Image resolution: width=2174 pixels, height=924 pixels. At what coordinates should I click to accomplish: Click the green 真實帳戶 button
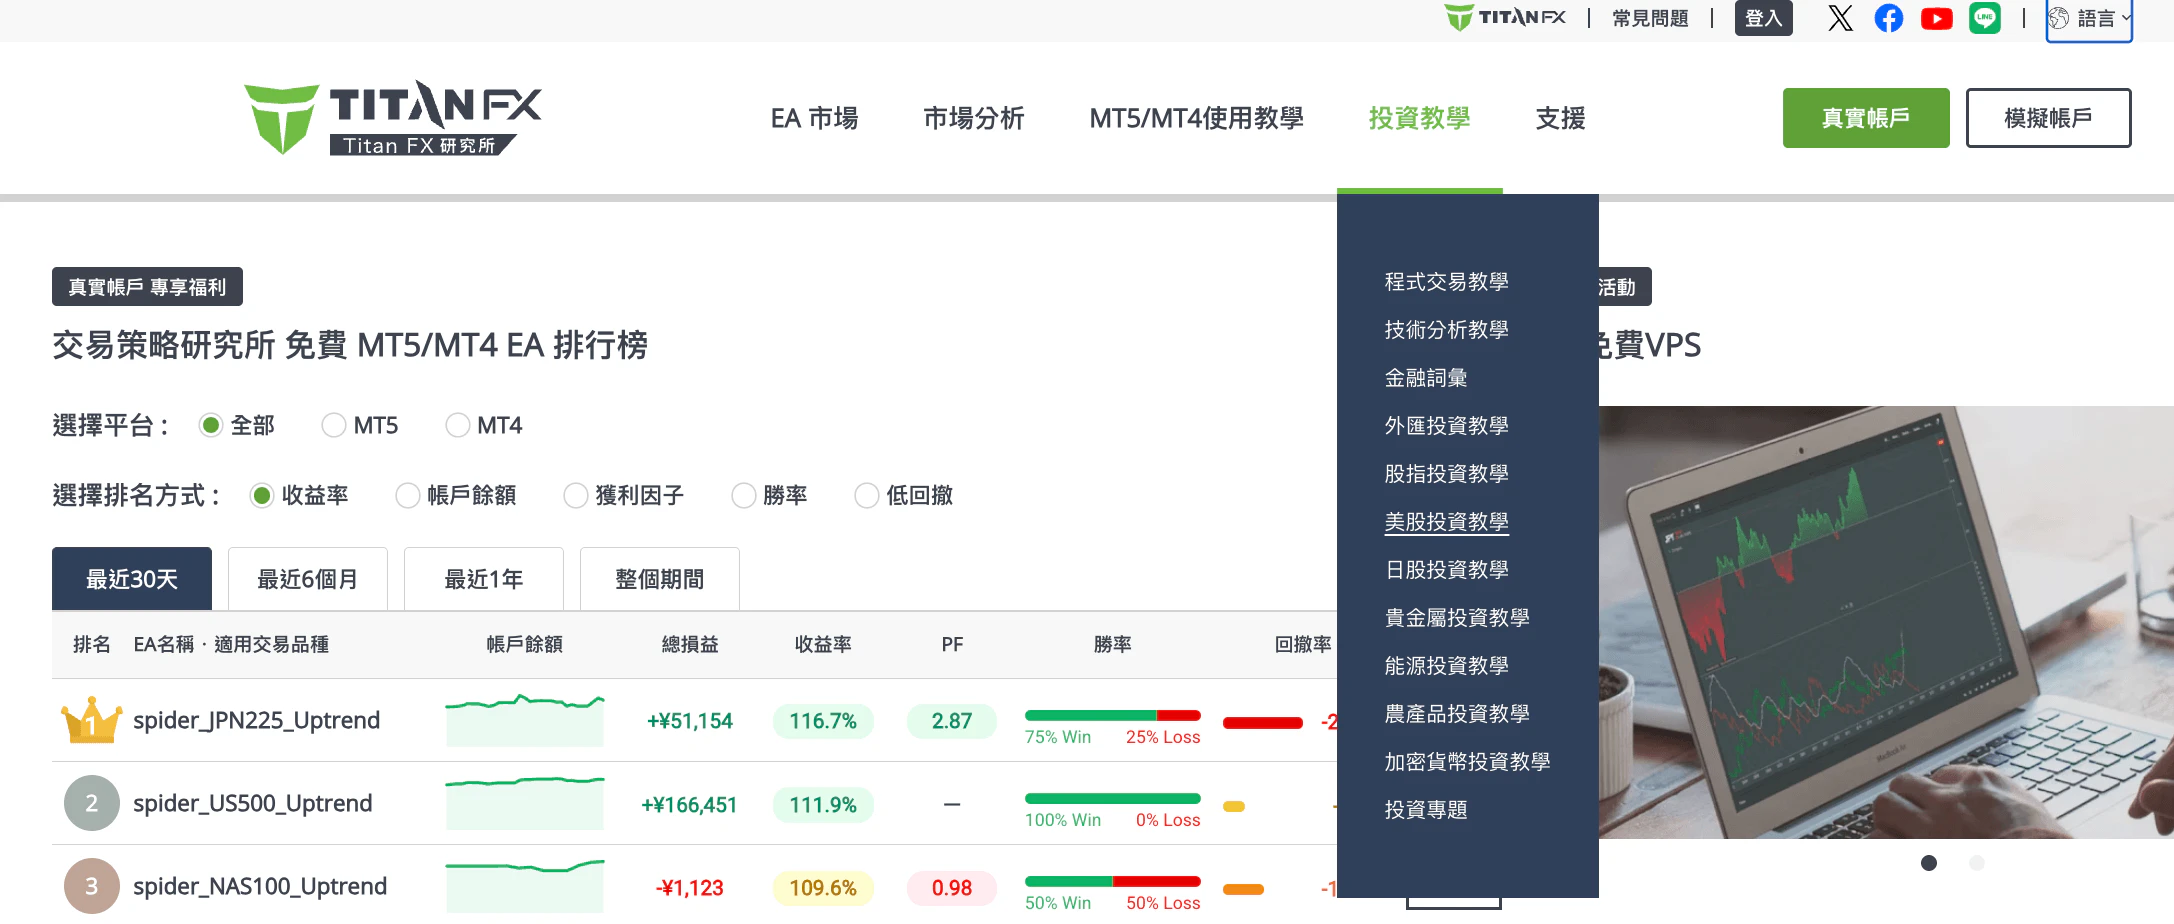pyautogui.click(x=1865, y=118)
